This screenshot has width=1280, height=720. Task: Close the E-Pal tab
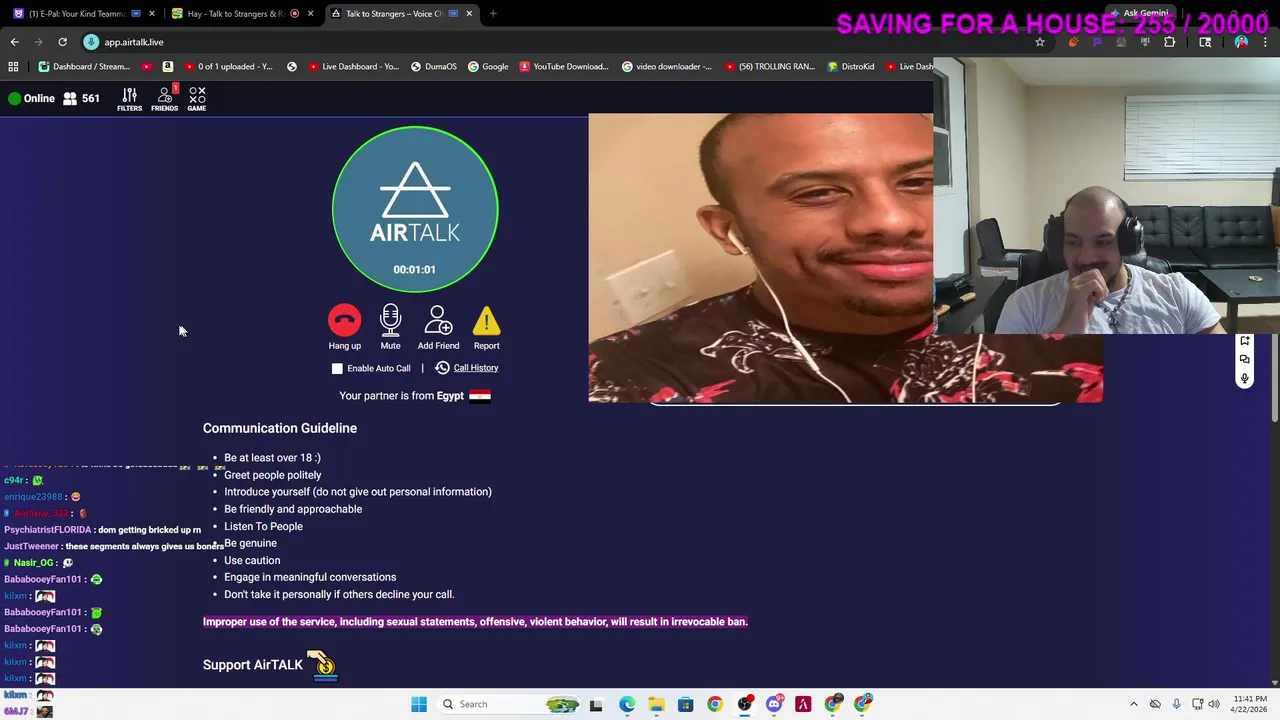click(x=152, y=13)
